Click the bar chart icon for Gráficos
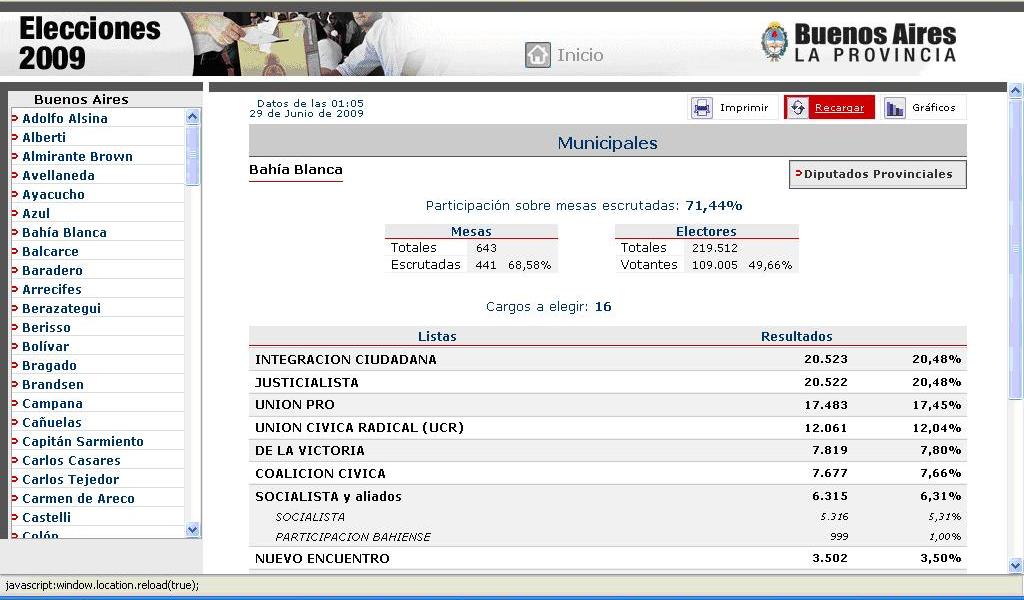1024x600 pixels. [895, 108]
